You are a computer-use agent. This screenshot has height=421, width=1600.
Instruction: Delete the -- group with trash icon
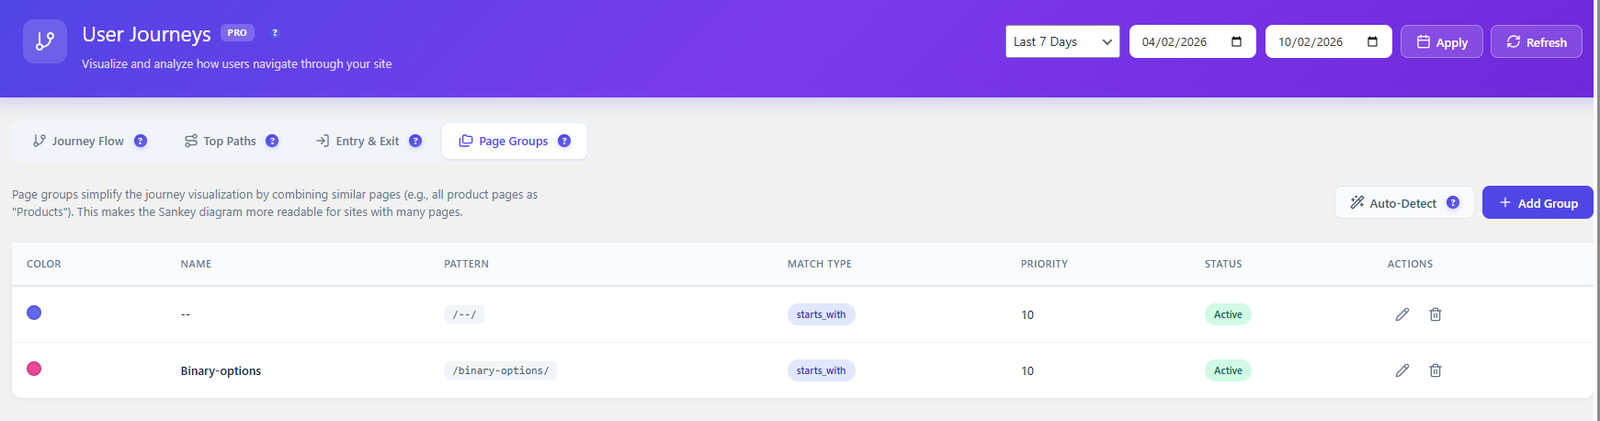tap(1435, 314)
